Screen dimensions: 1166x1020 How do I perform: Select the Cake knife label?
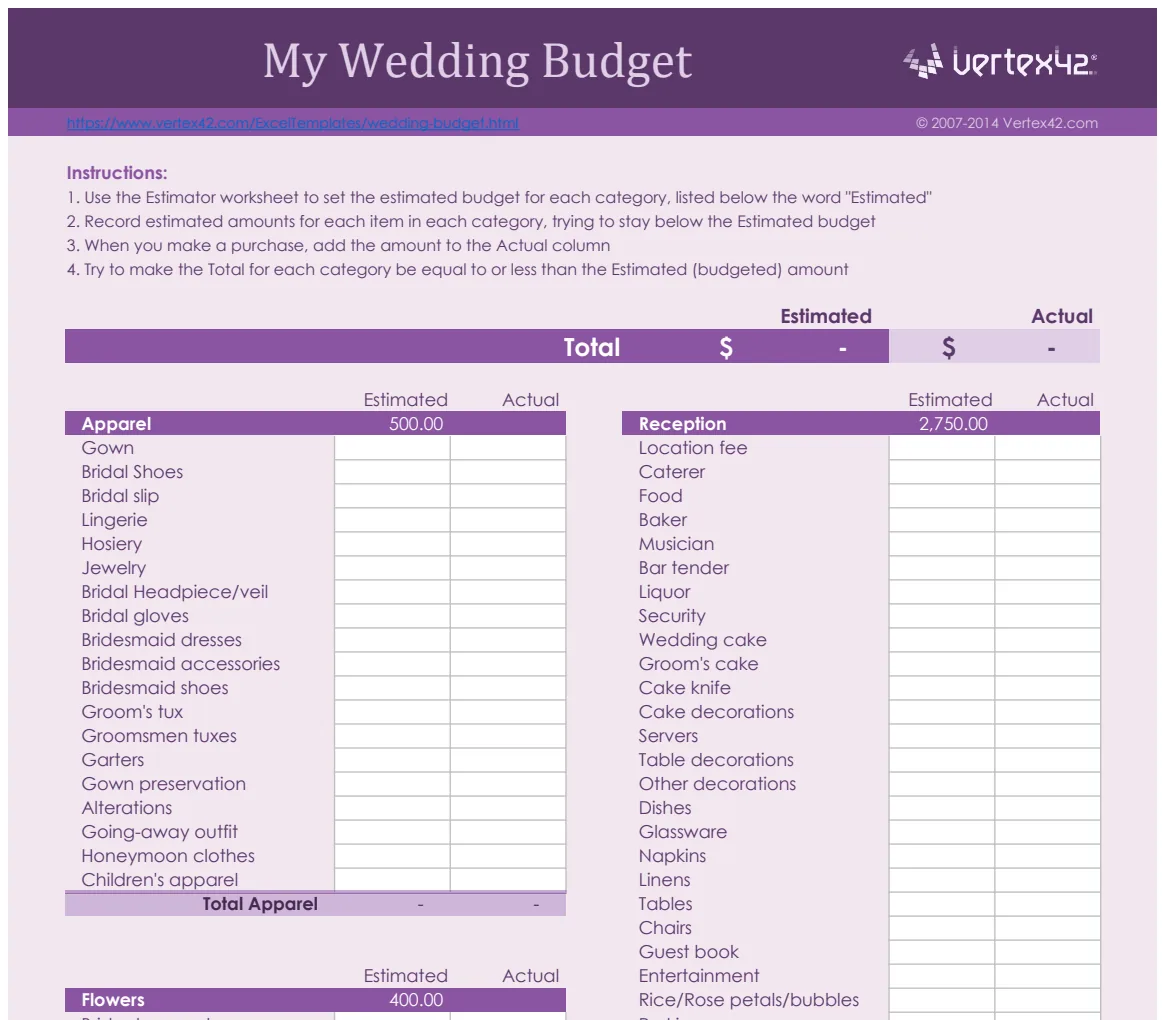(x=684, y=688)
